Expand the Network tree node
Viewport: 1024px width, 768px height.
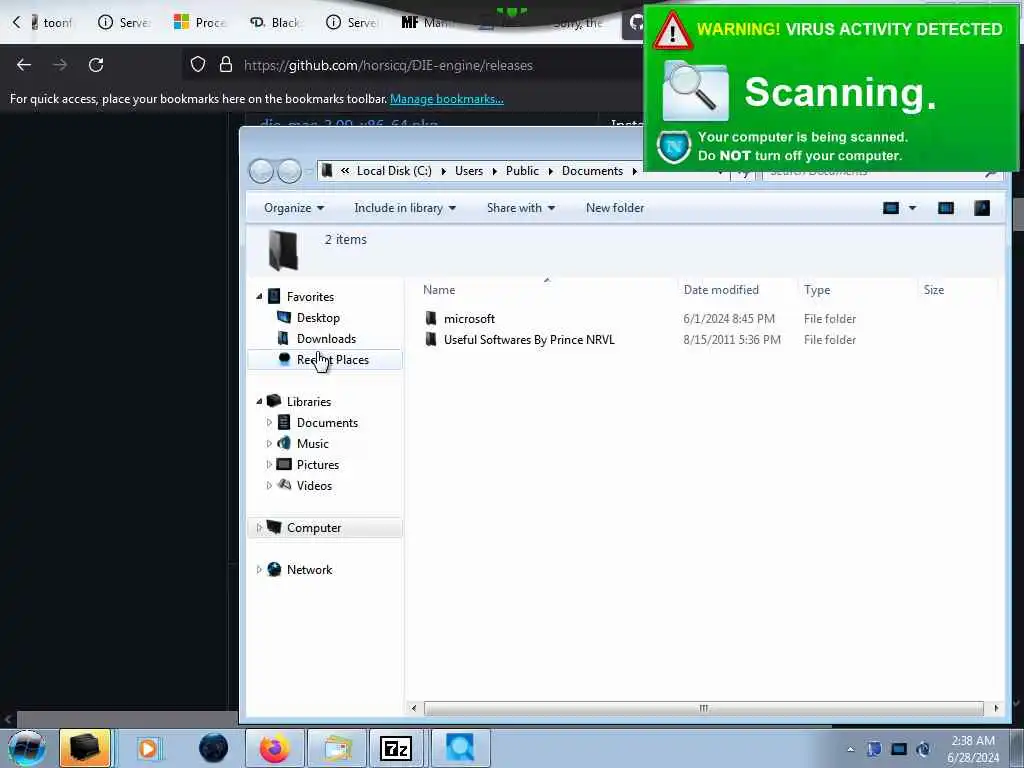tap(259, 569)
